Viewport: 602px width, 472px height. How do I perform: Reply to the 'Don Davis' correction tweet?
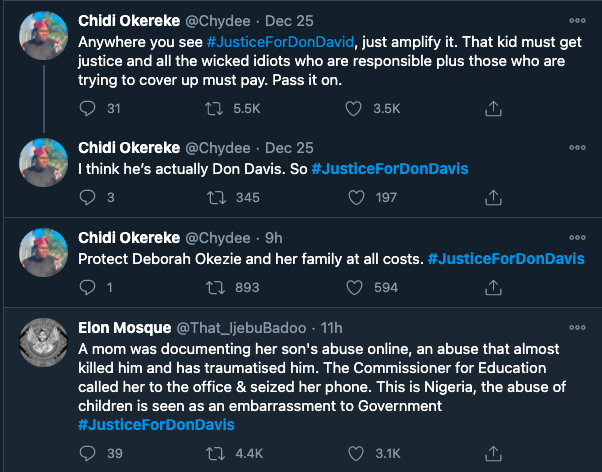click(87, 197)
